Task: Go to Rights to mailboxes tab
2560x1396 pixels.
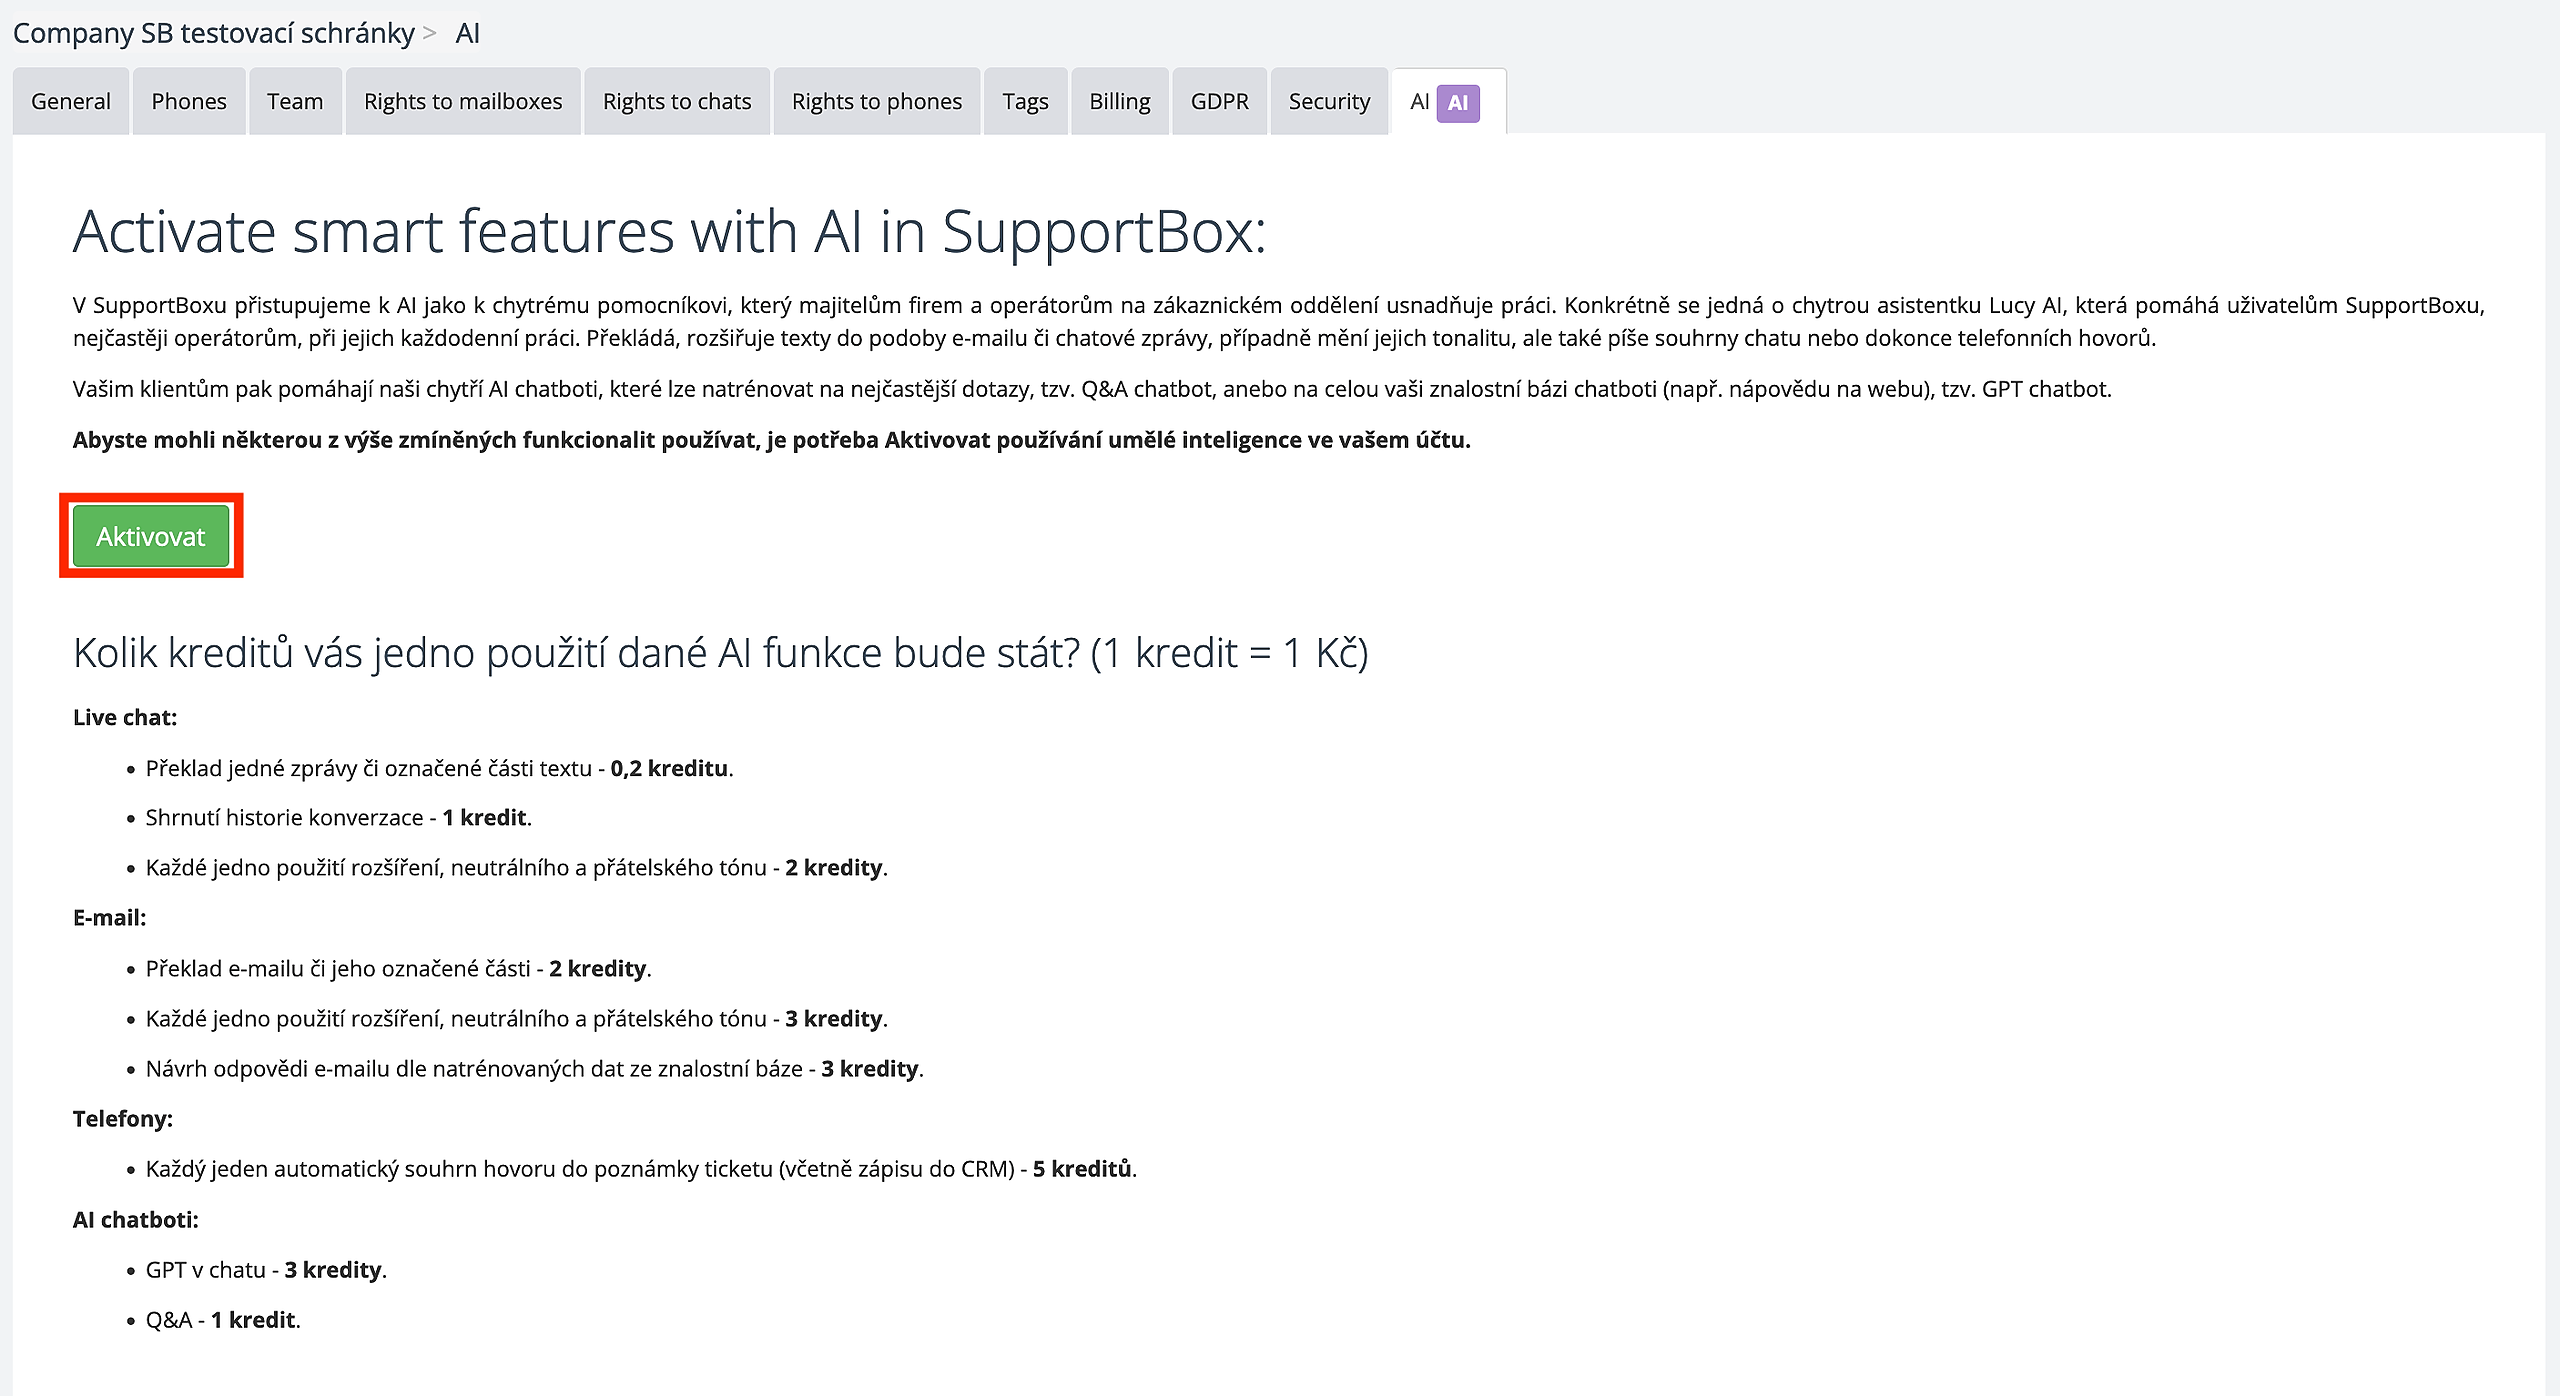Action: [x=462, y=101]
